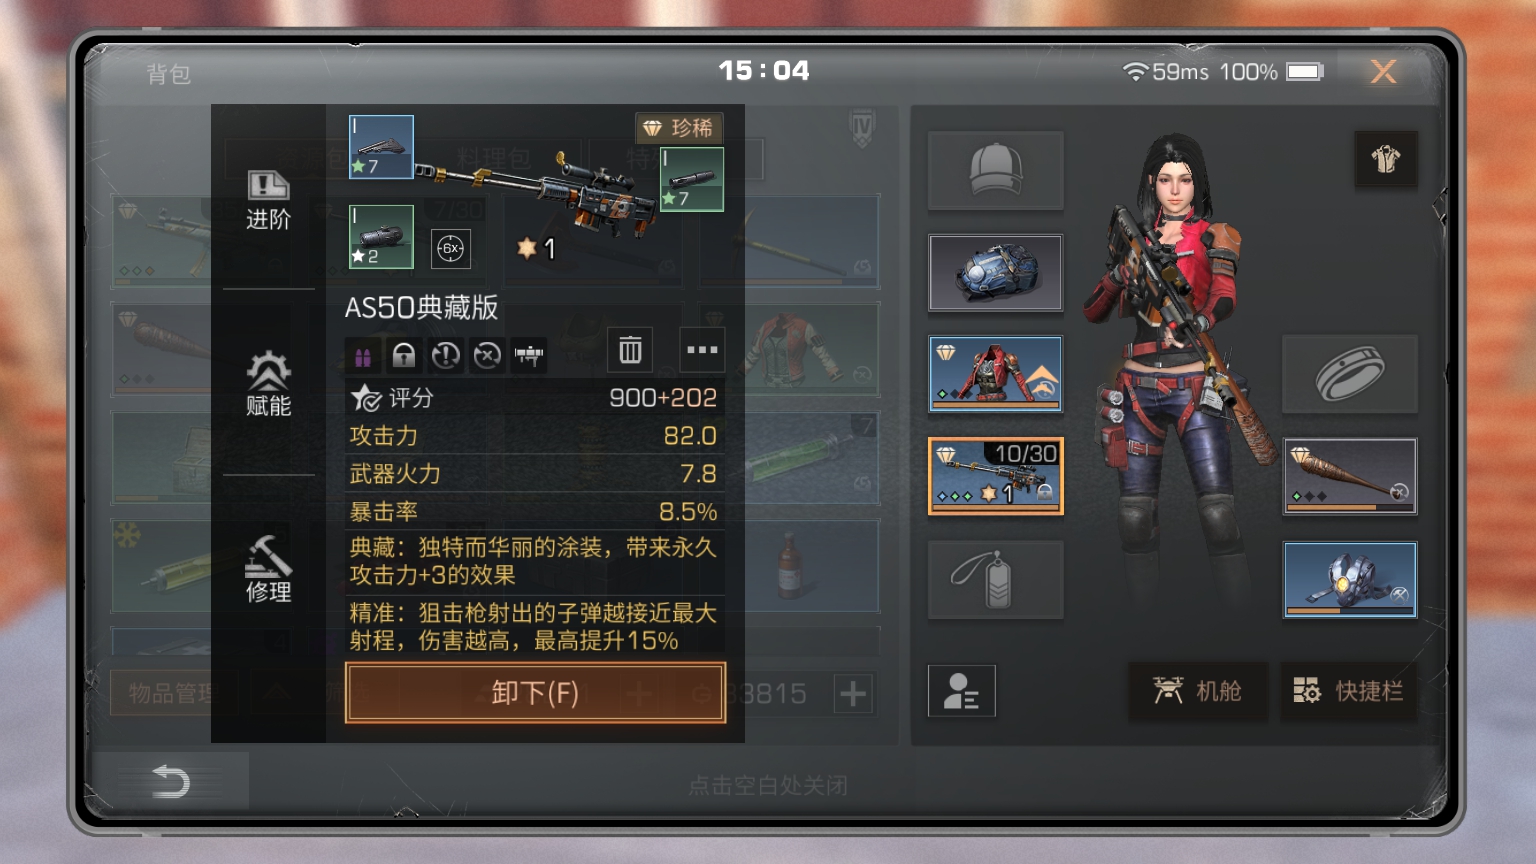Image resolution: width=1536 pixels, height=864 pixels.
Task: Open the 进阶 weapon upgrade option
Action: [268, 200]
